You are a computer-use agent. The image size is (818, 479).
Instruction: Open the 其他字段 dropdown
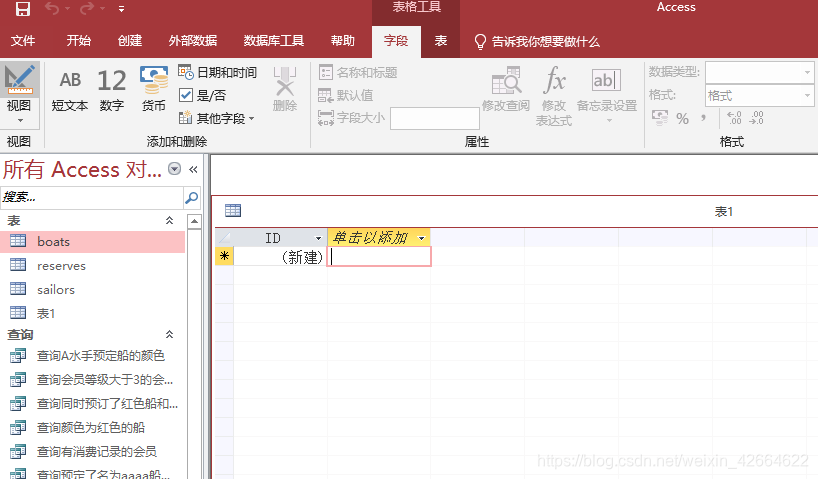pos(216,118)
